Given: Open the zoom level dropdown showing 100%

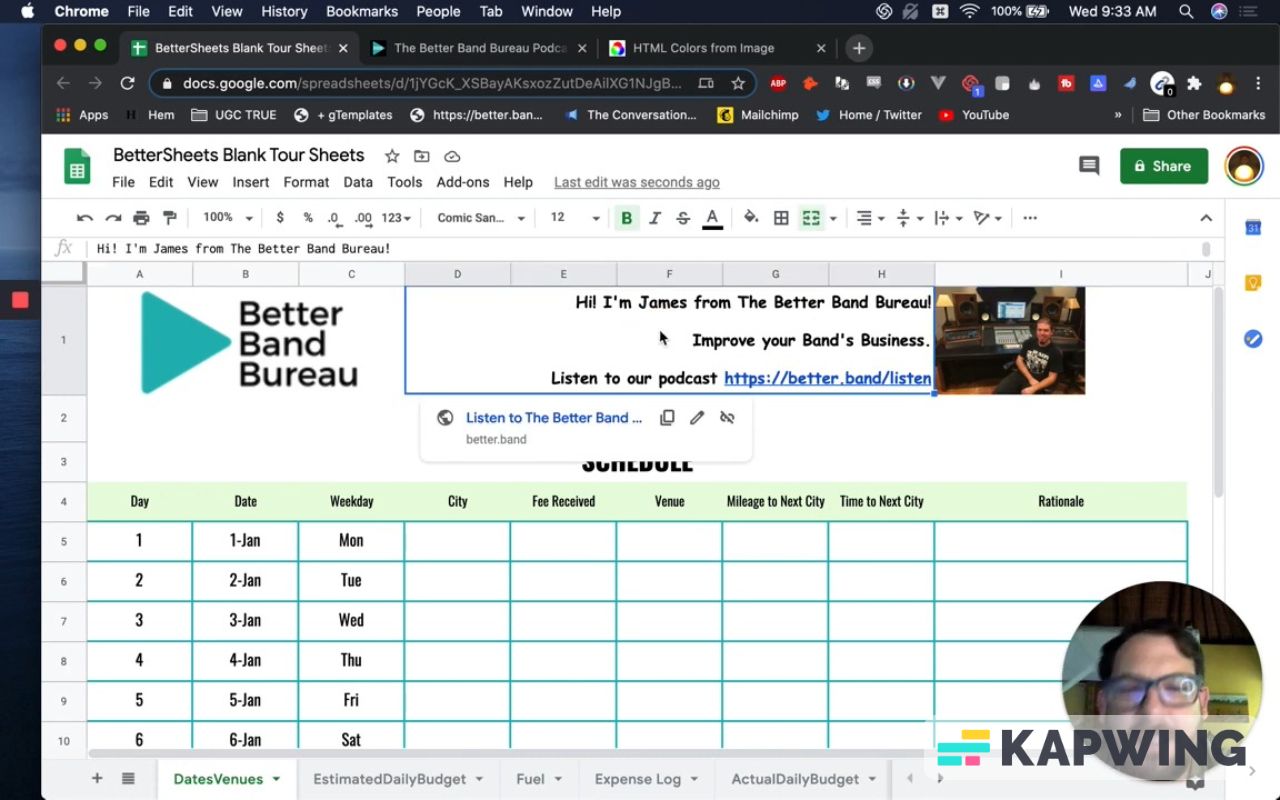Looking at the screenshot, I should tap(227, 218).
